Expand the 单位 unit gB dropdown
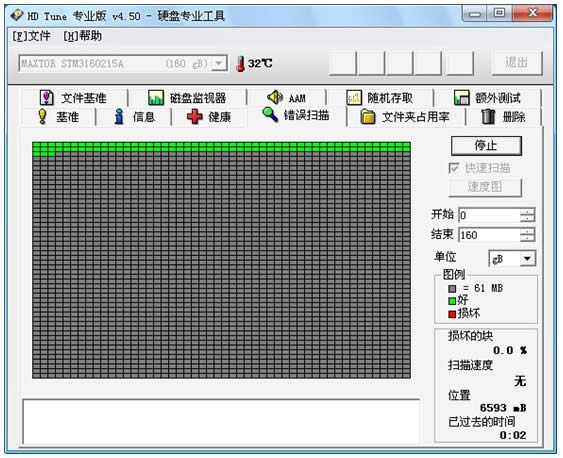The width and height of the screenshot is (563, 458). (527, 258)
